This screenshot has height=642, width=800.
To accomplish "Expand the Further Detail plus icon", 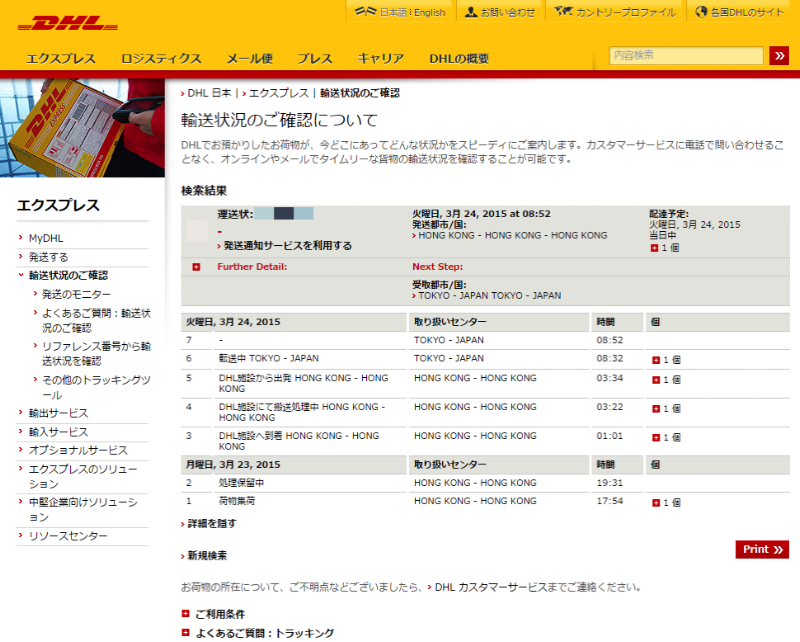I will click(x=196, y=267).
